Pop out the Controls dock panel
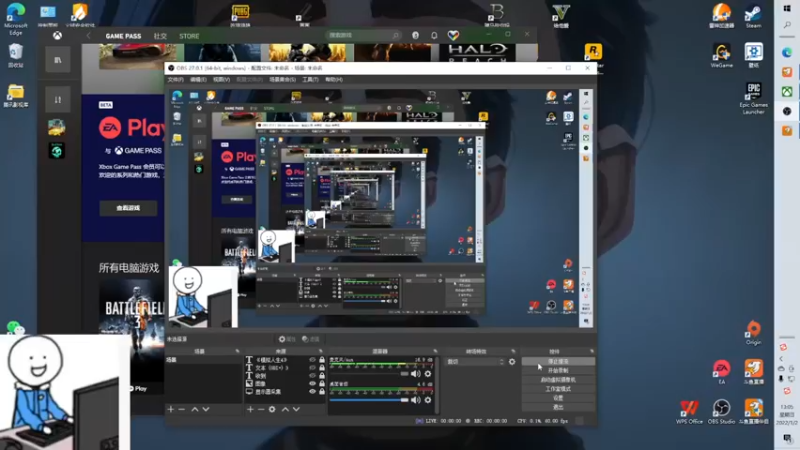 click(x=592, y=351)
